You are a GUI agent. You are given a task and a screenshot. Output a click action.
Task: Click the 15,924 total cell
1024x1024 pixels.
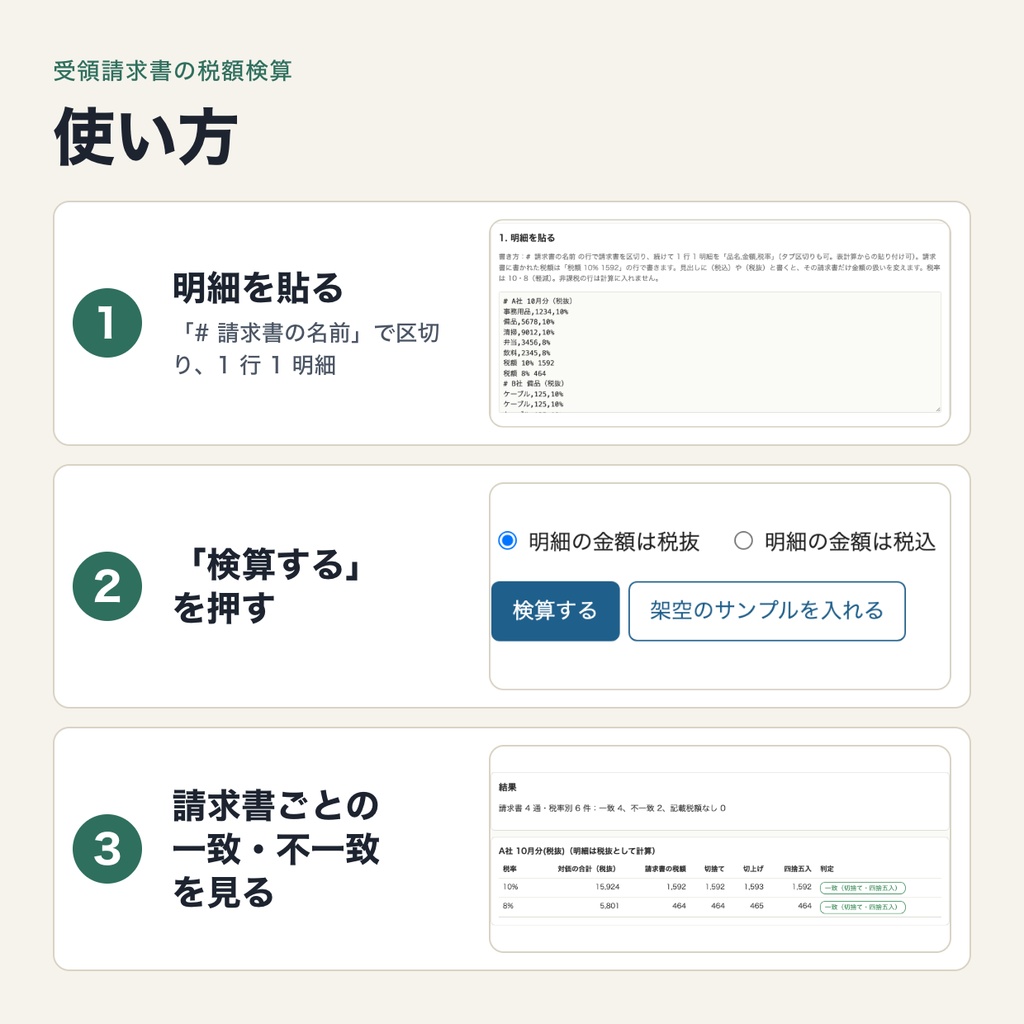[607, 887]
